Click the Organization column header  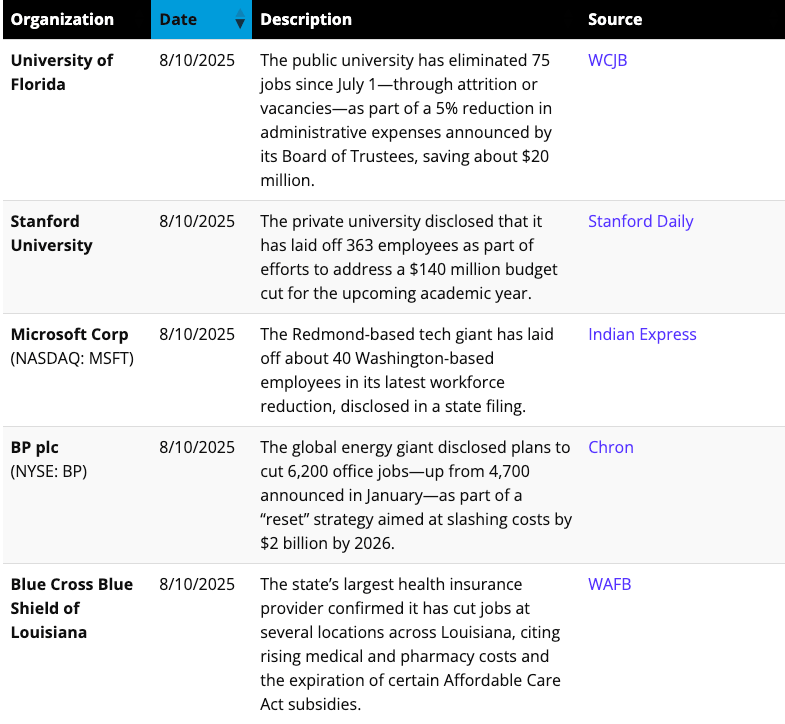point(62,20)
